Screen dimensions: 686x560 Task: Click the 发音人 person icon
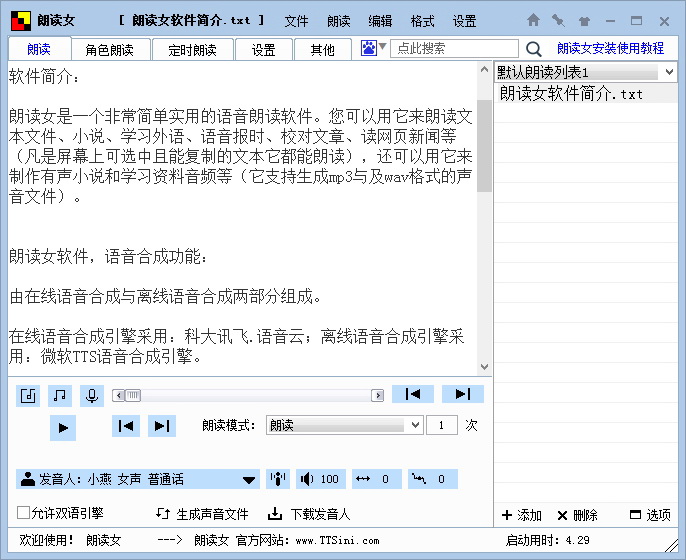click(28, 479)
